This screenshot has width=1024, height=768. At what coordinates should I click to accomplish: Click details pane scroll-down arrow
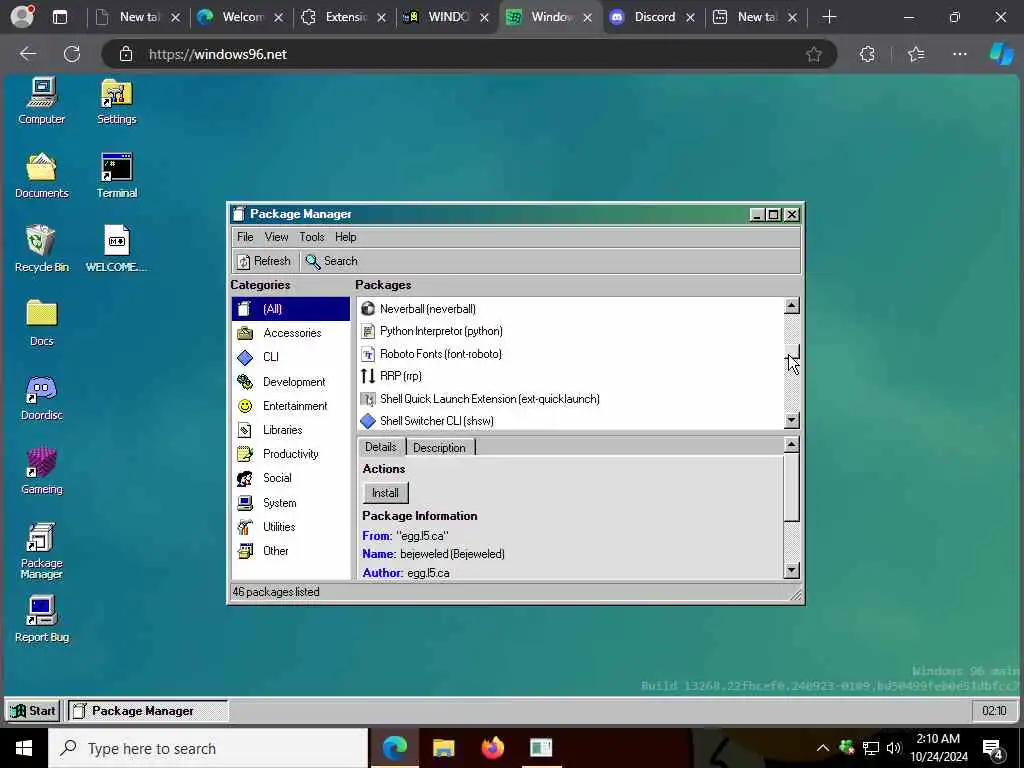[791, 571]
